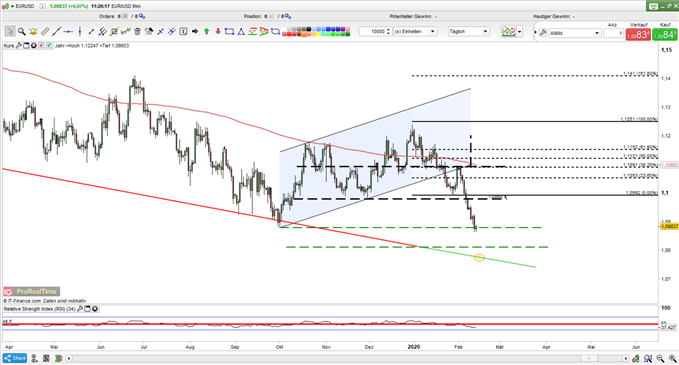Toggle the green Kurs panel icon

tap(49, 45)
